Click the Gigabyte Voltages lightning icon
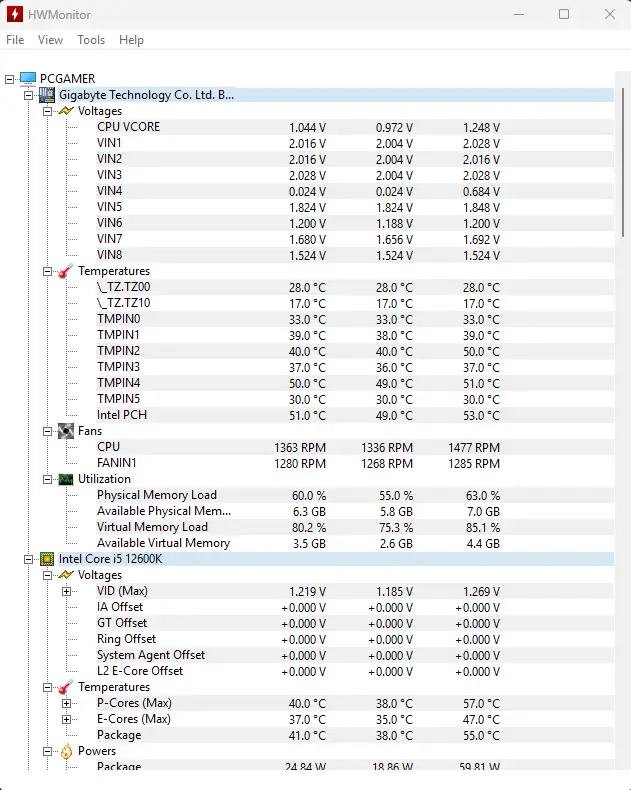Viewport: 631px width, 790px height. point(66,111)
